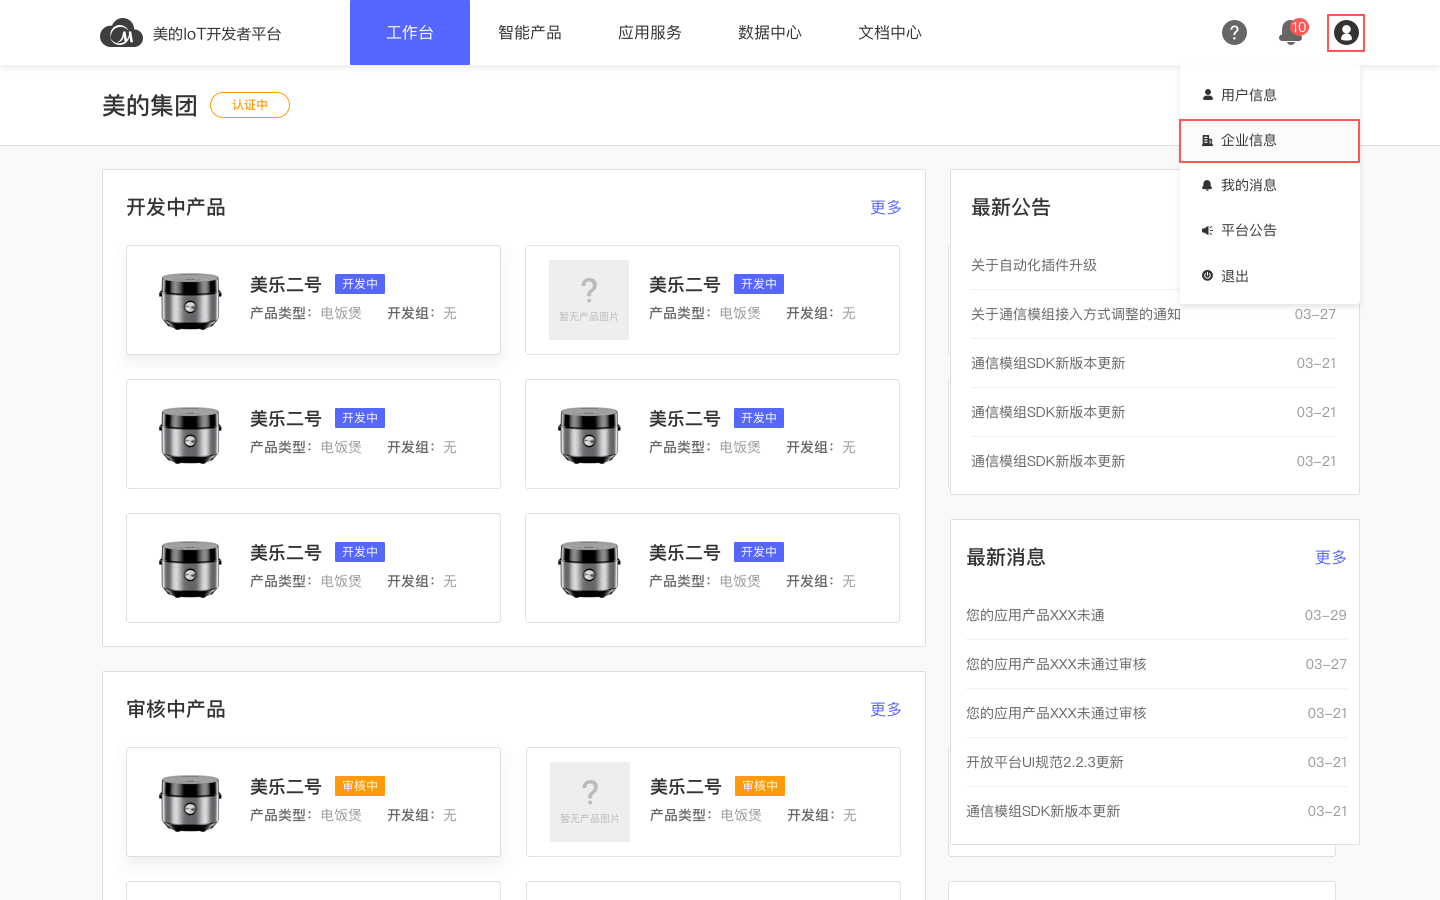Open message 通信模组SDK新版本更新 in 最新消息
Screen dimensions: 1440x900
click(1043, 811)
